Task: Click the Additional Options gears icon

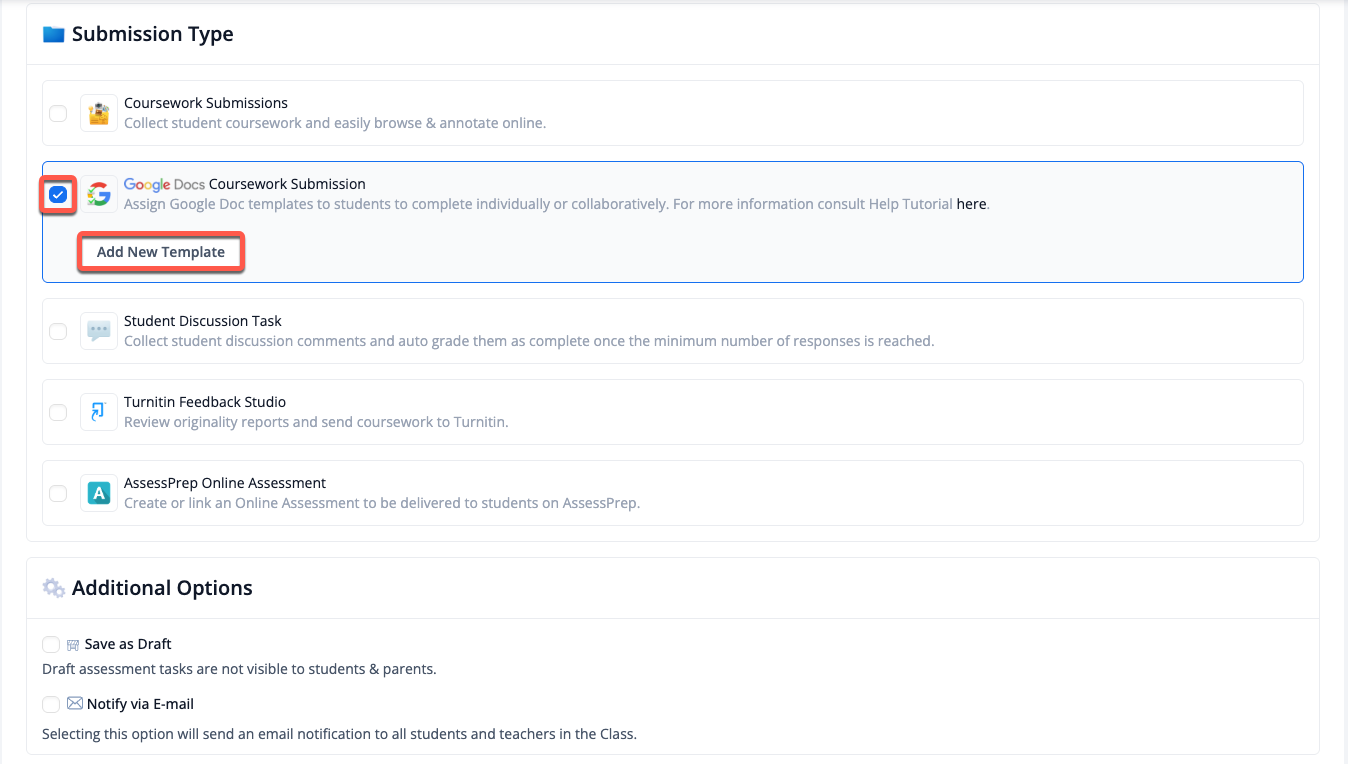Action: tap(53, 588)
